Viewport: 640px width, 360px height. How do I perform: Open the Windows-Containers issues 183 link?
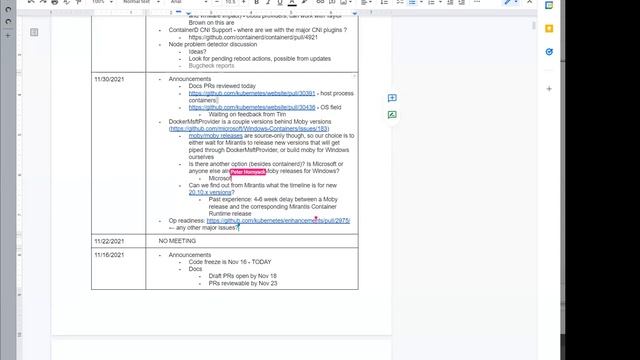click(x=249, y=129)
